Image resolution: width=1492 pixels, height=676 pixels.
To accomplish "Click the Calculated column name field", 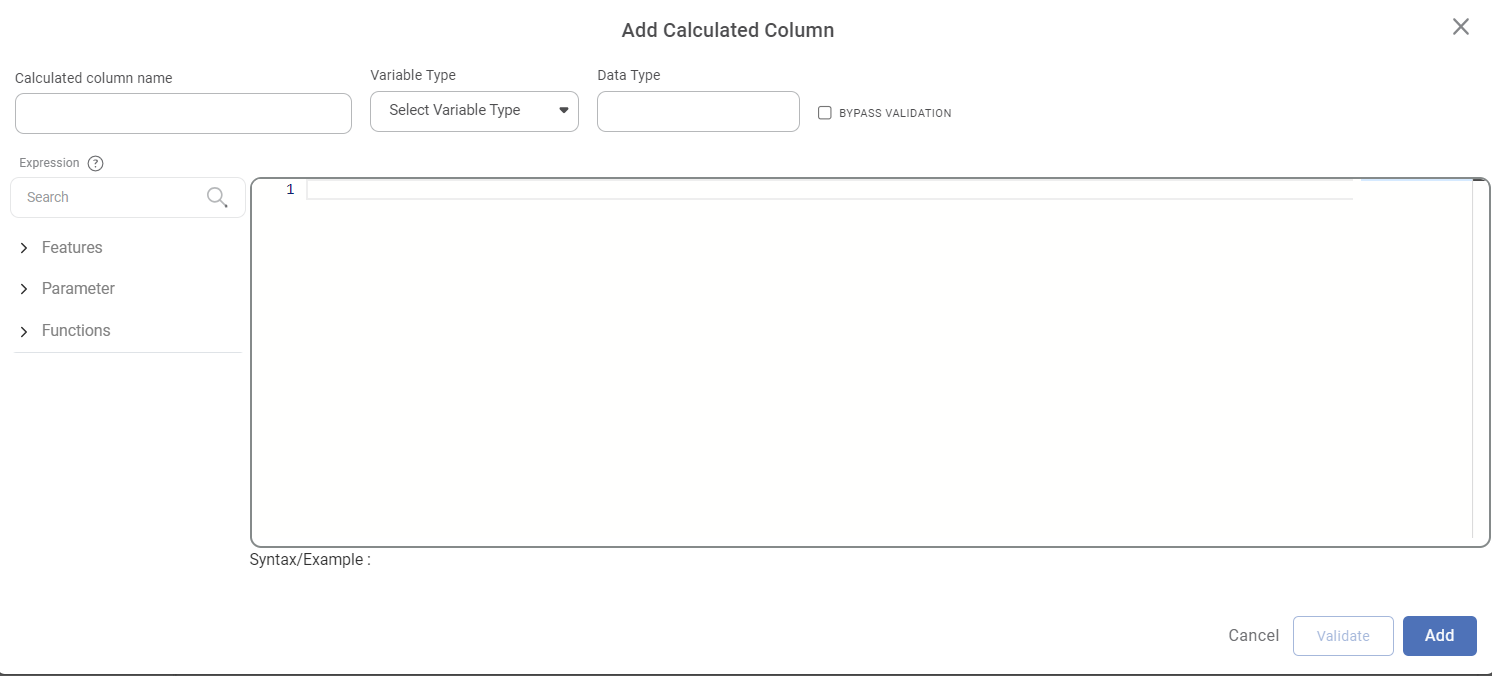I will pyautogui.click(x=183, y=113).
